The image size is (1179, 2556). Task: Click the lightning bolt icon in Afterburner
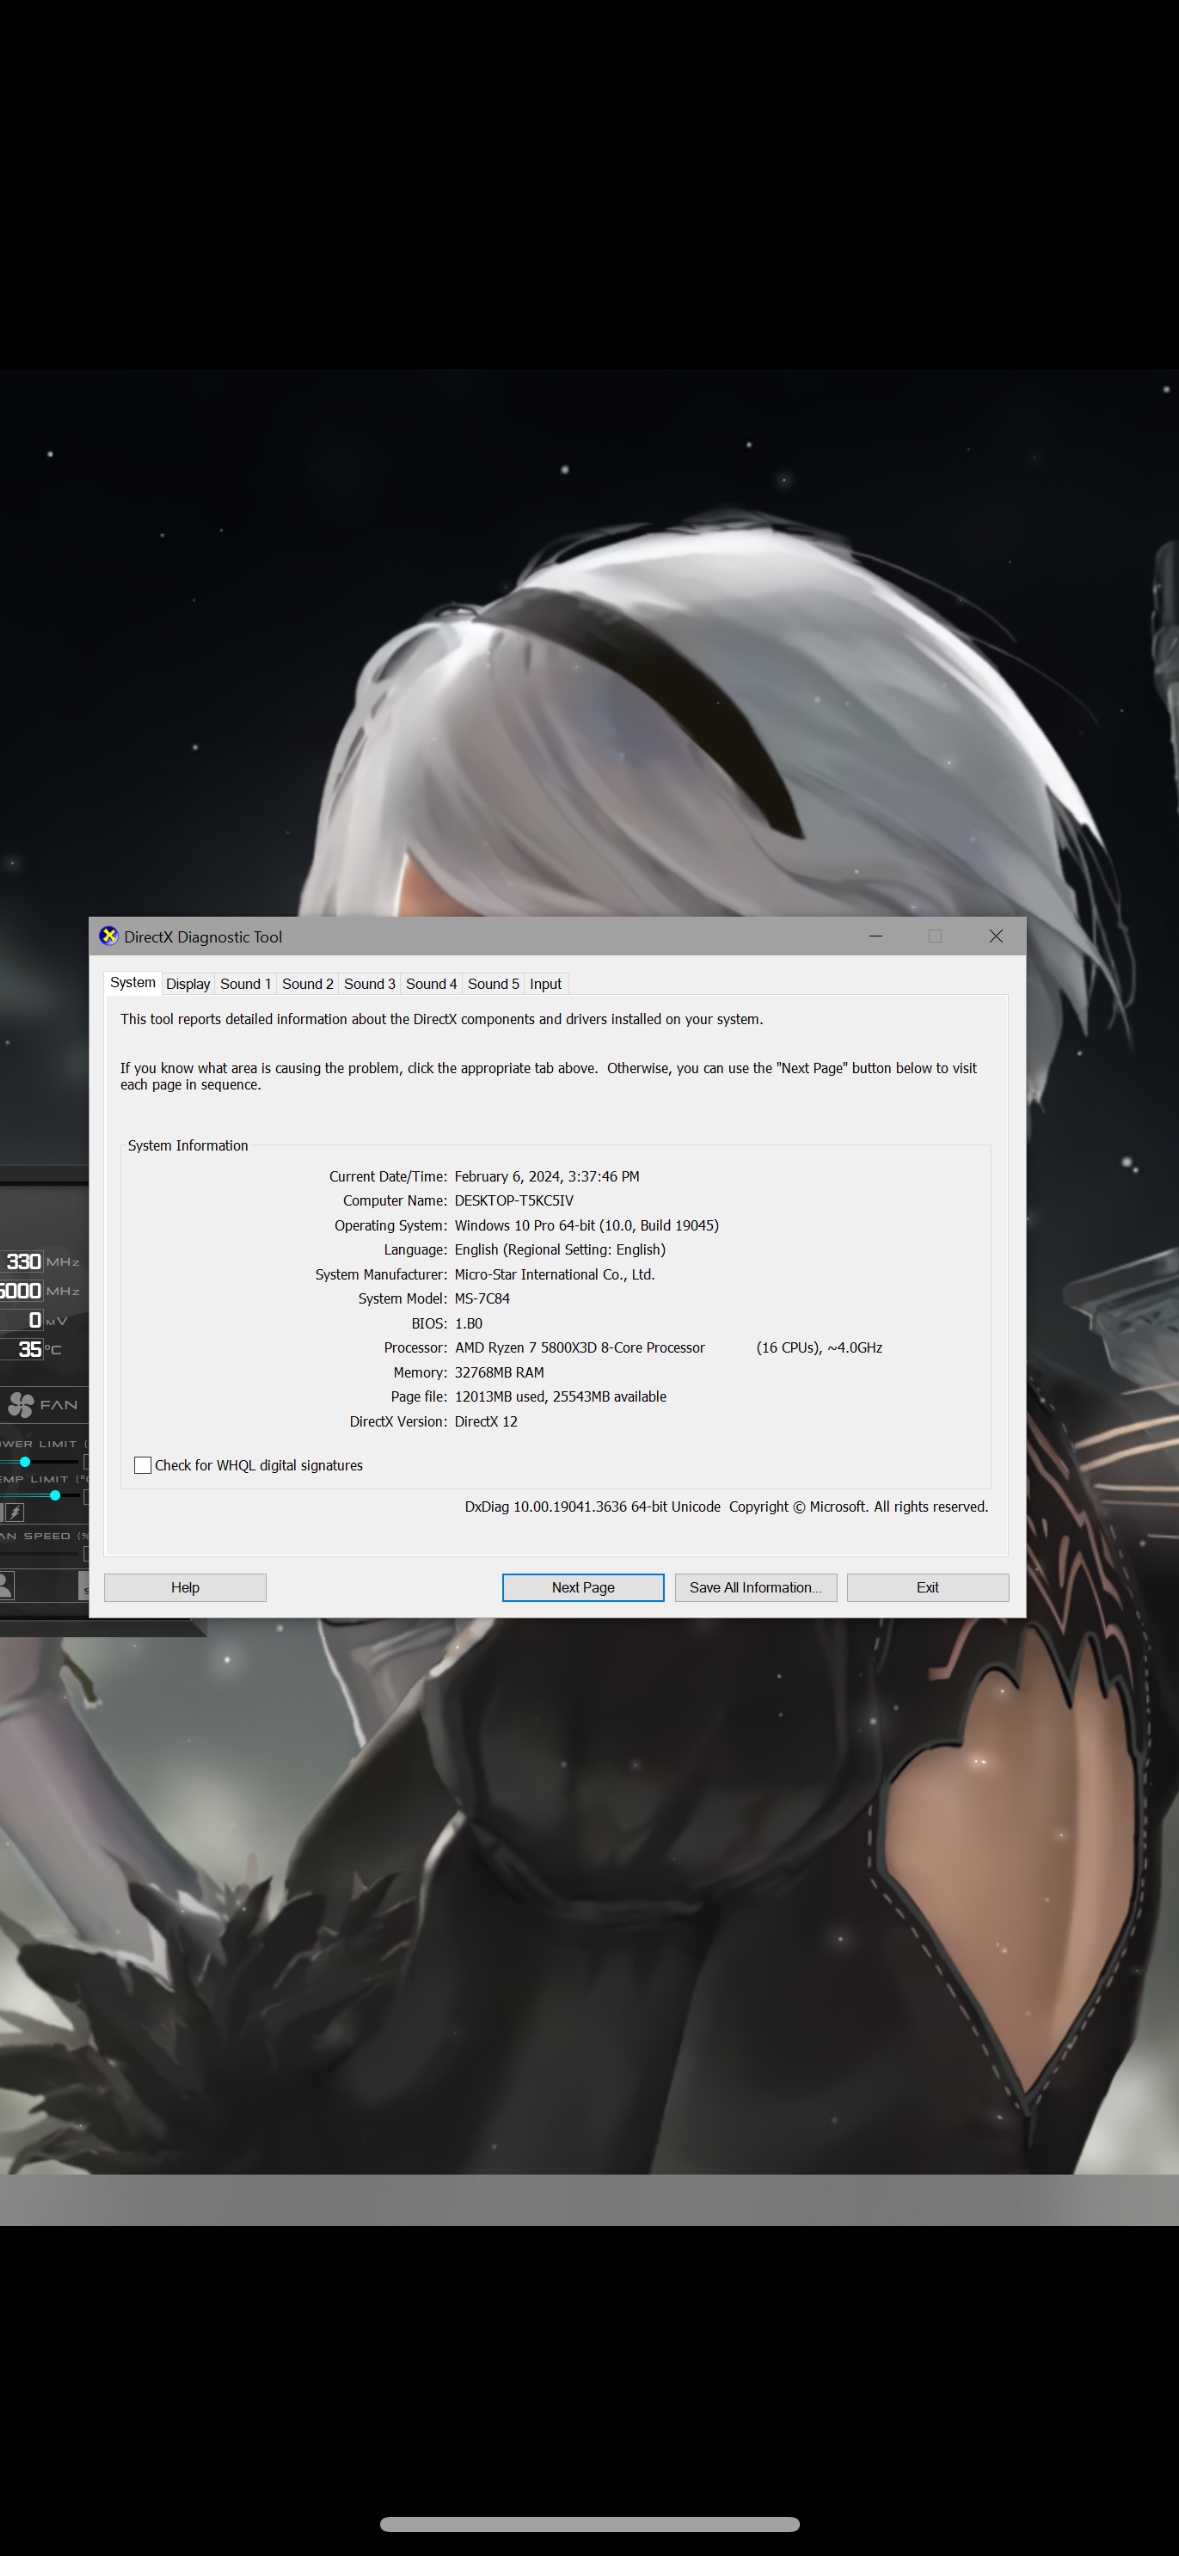click(14, 1512)
